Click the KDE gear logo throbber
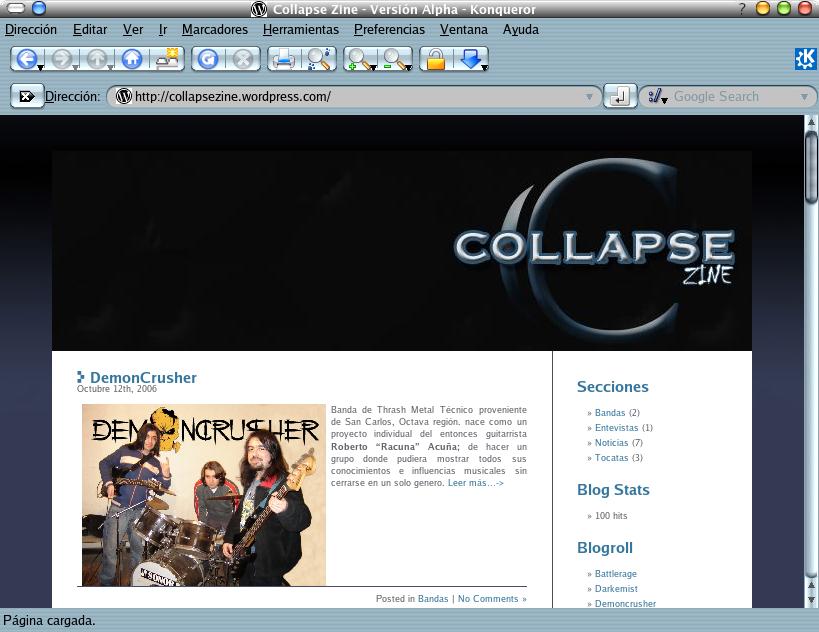 [x=805, y=58]
